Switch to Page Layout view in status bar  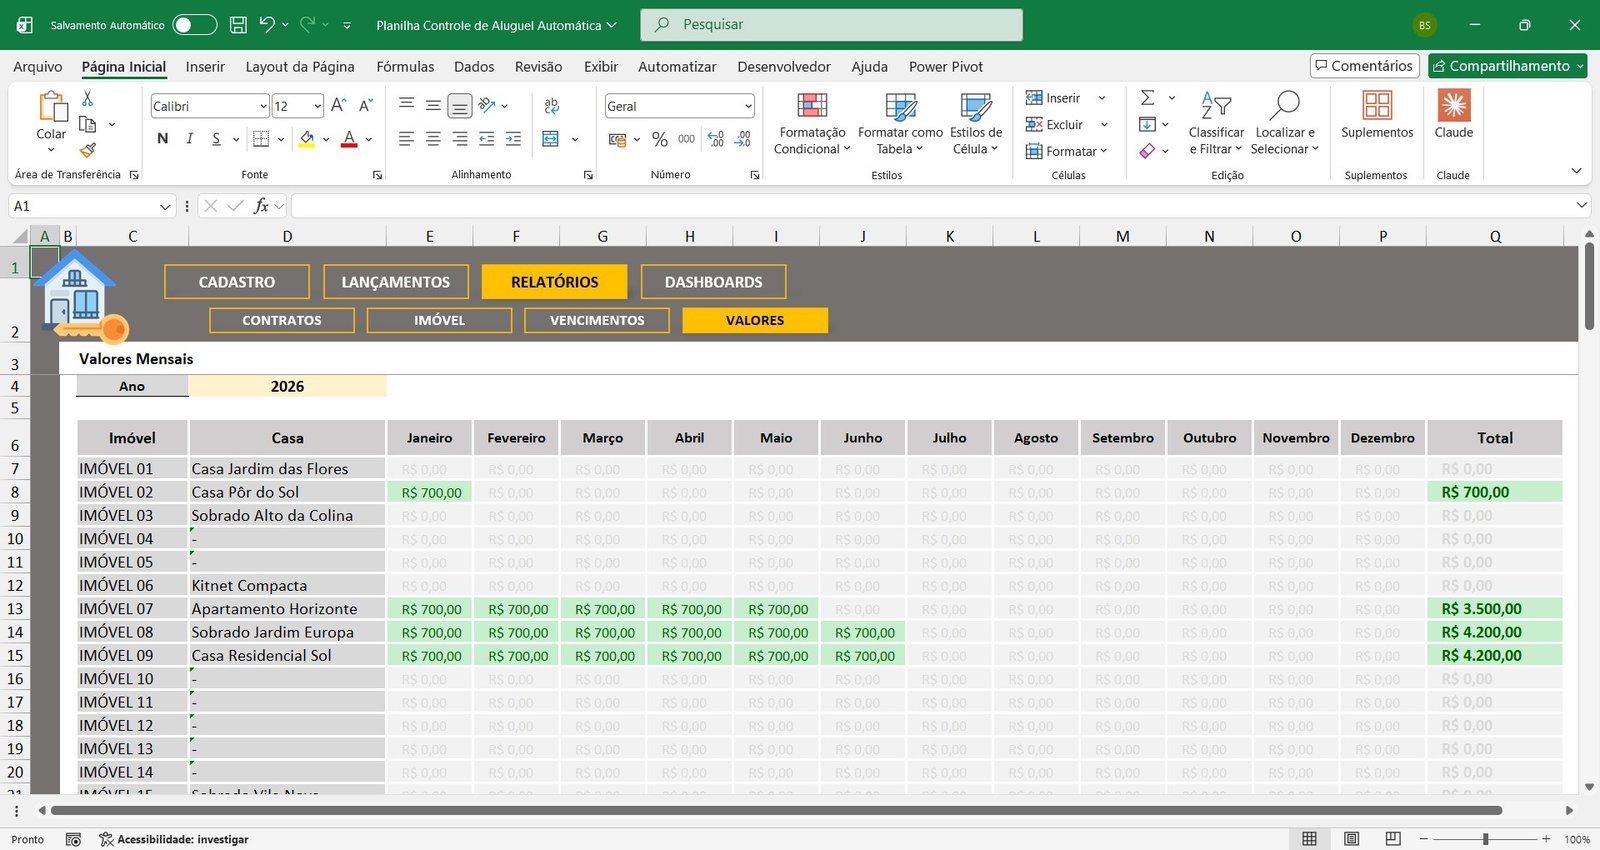pos(1351,839)
